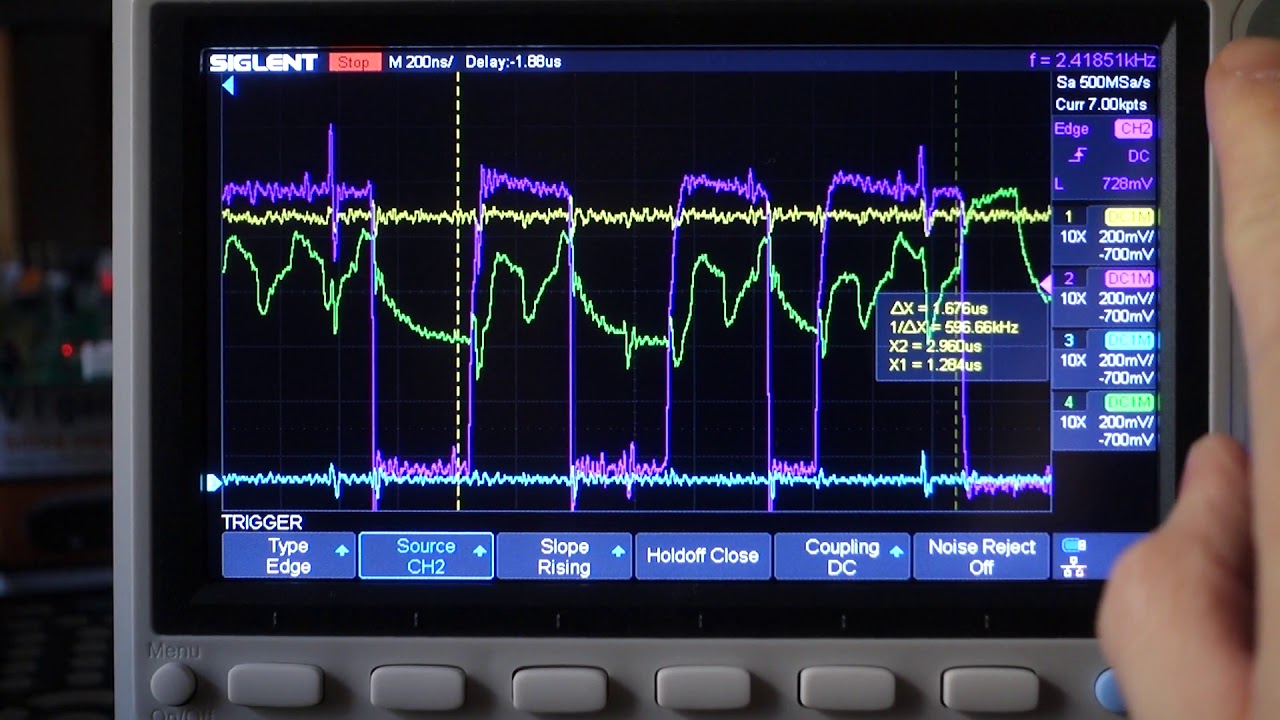This screenshot has height=720, width=1280.
Task: Open channel 1 settings box
Action: click(x=1104, y=238)
